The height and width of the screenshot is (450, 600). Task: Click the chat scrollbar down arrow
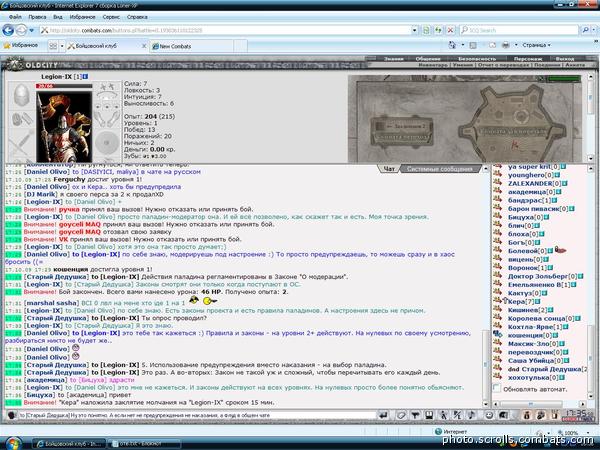[x=486, y=403]
